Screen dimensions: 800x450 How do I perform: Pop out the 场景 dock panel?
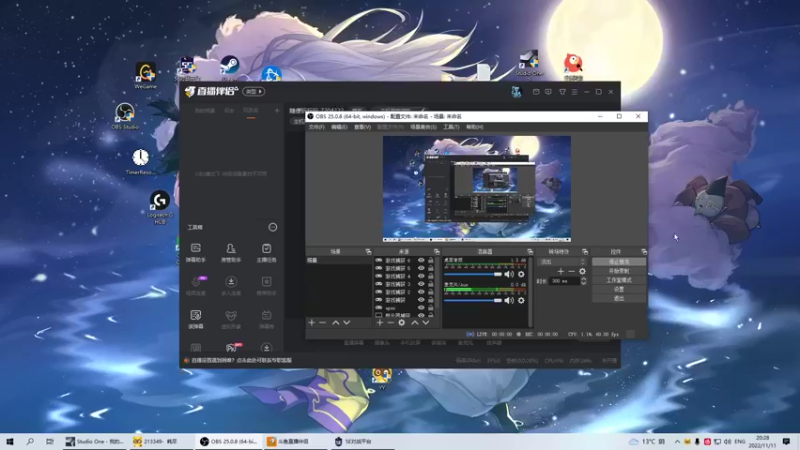coord(368,252)
